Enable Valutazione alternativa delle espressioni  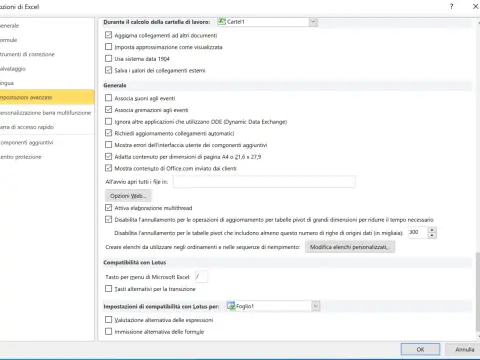108,320
